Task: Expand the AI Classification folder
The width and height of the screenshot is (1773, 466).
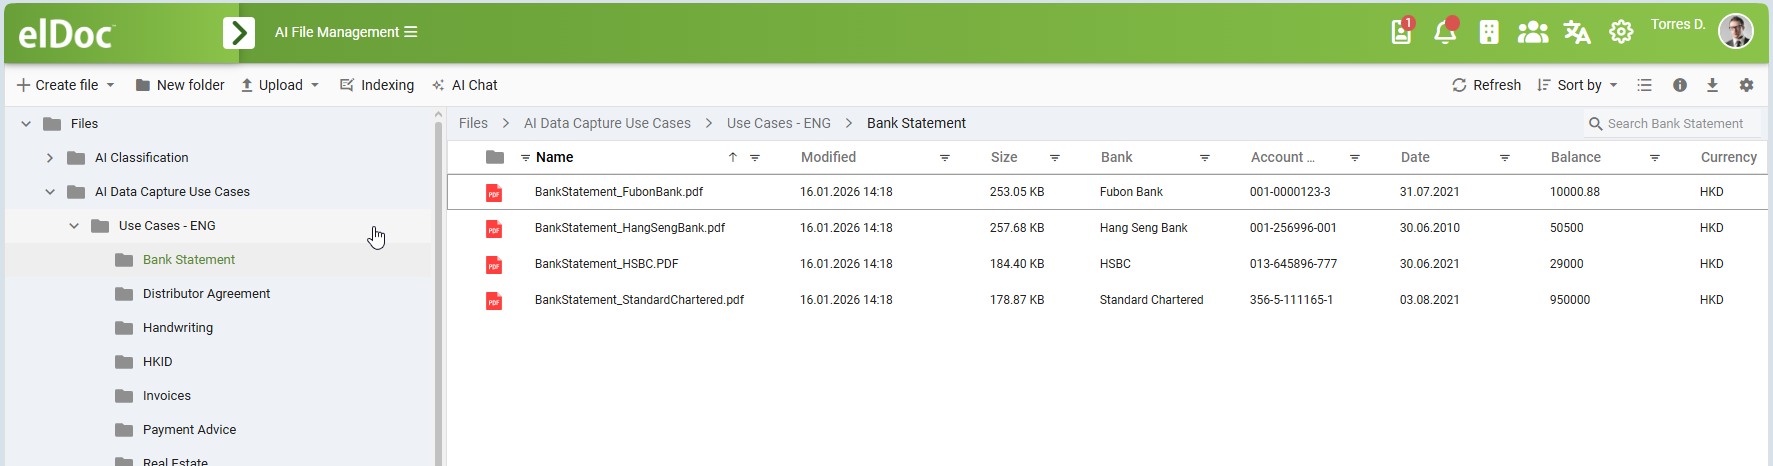Action: 50,158
